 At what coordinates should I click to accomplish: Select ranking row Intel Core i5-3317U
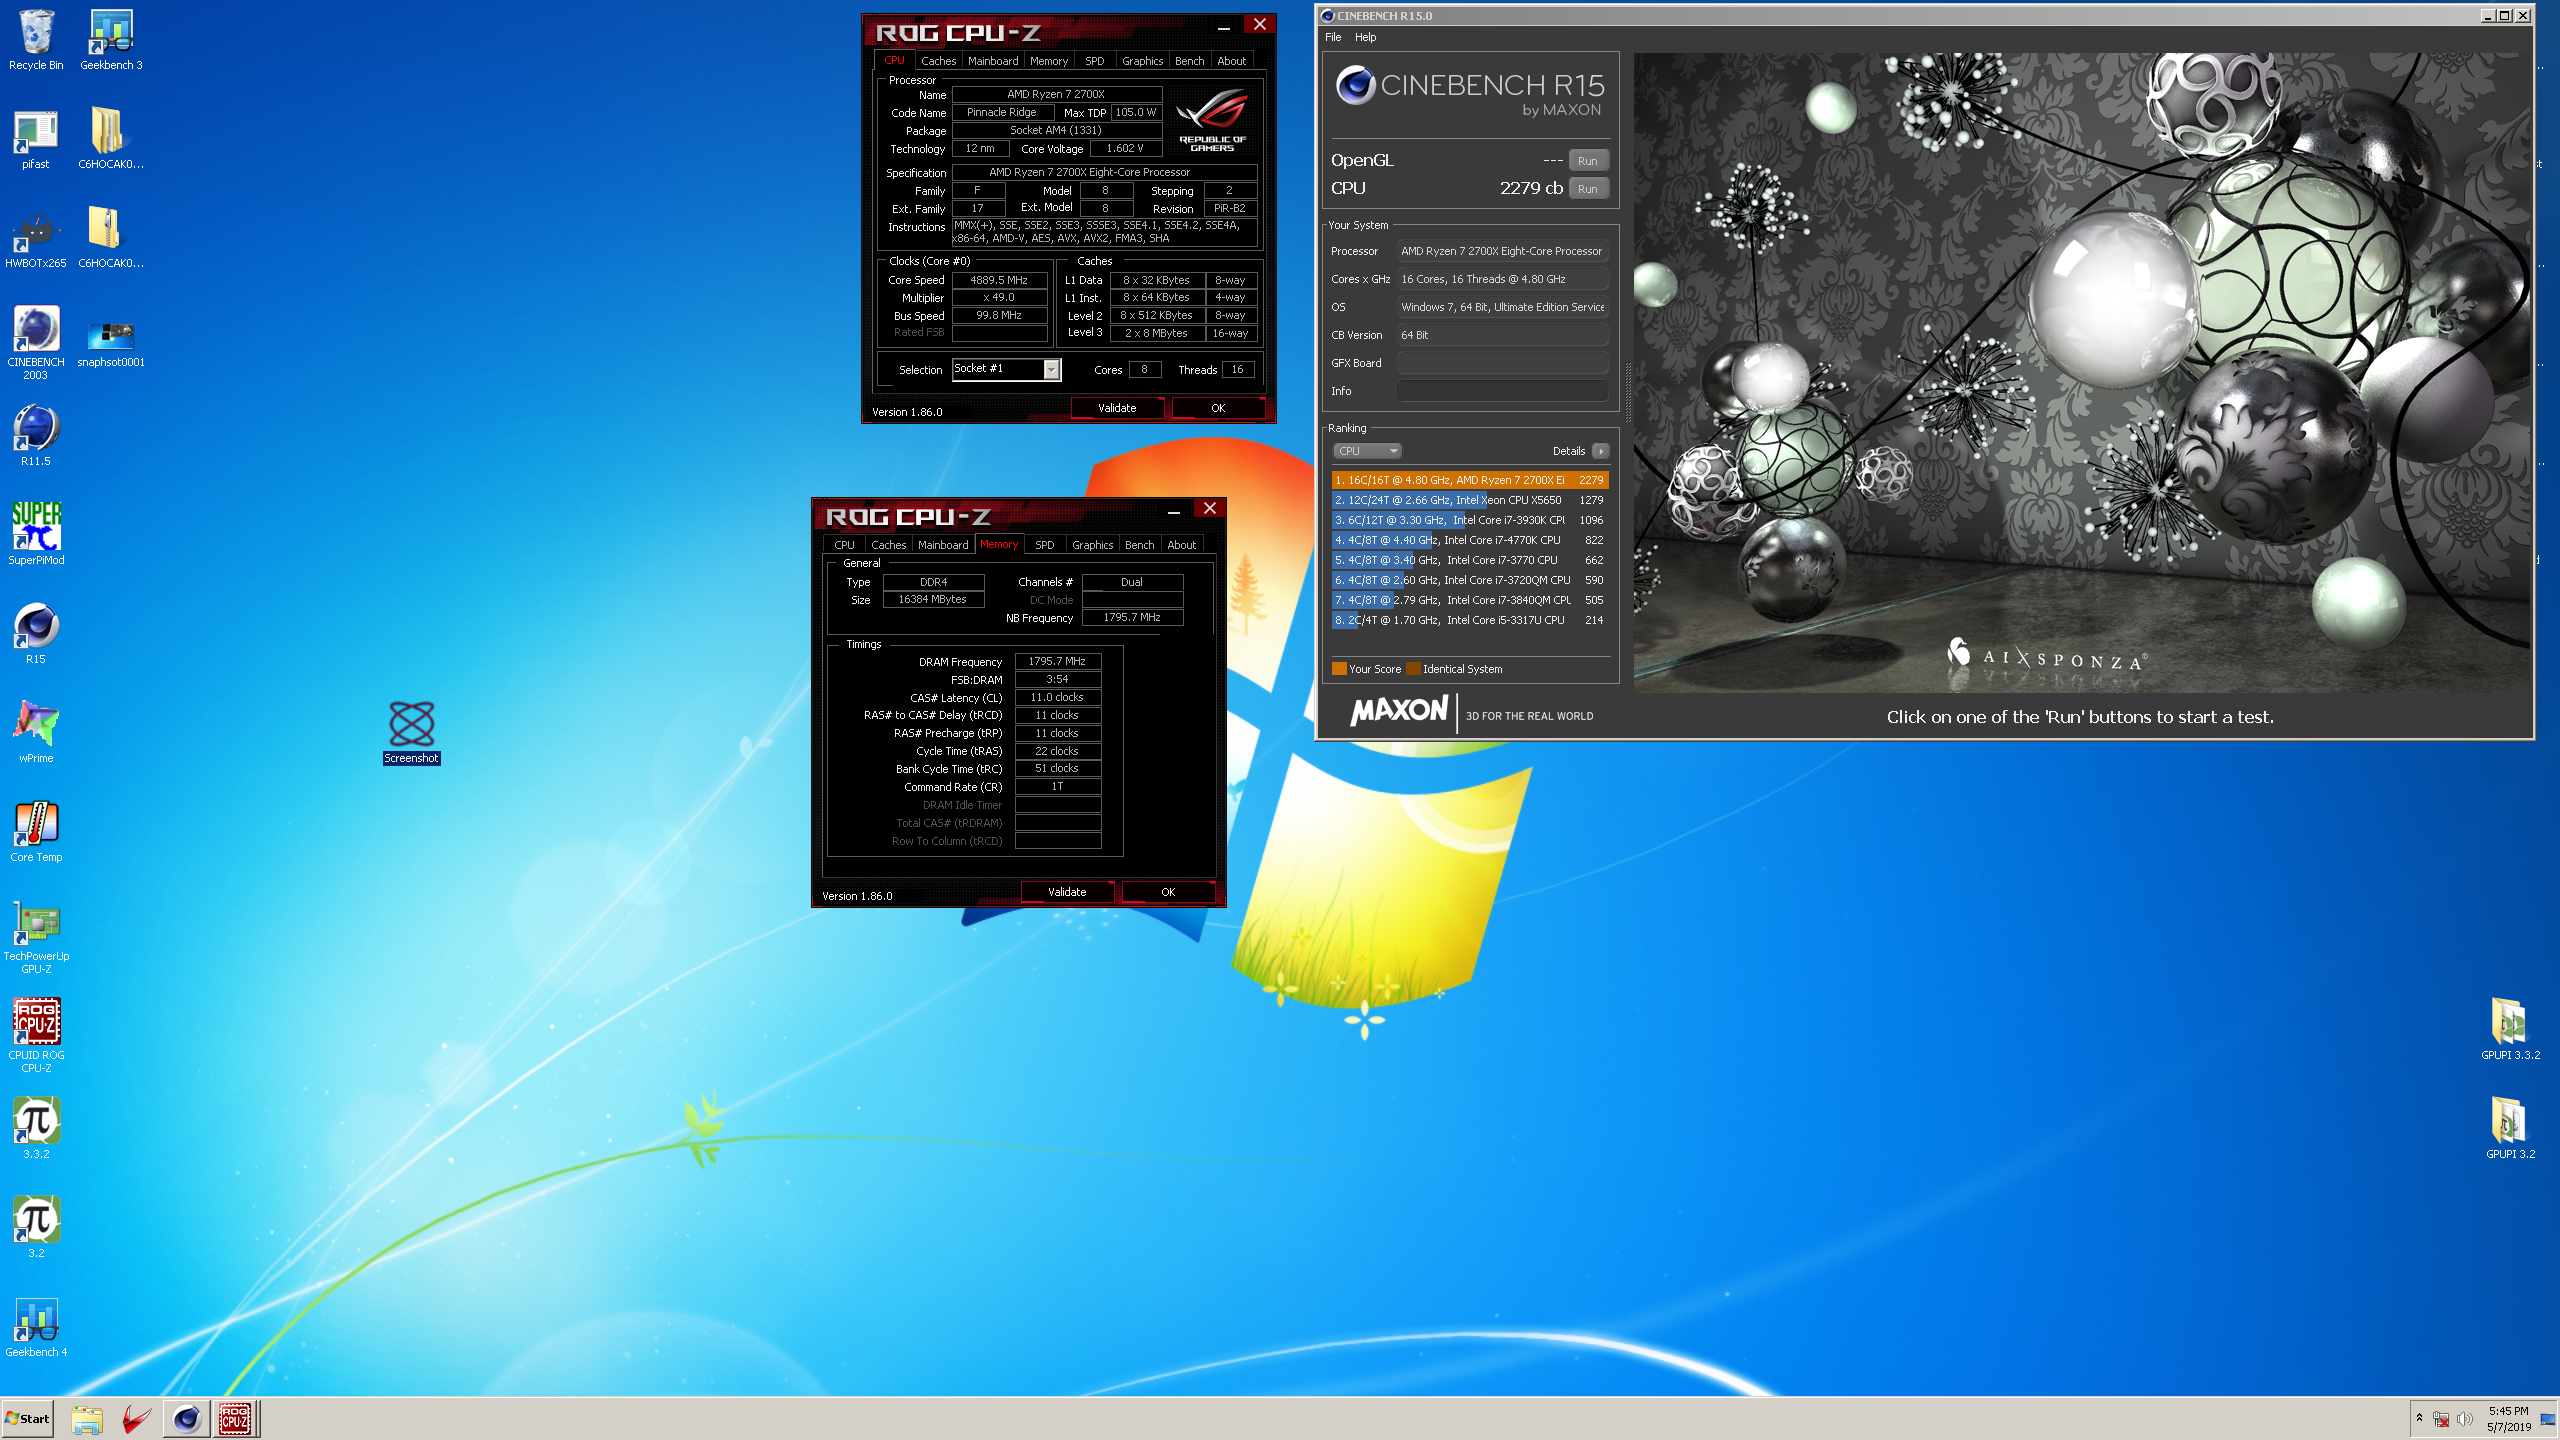pyautogui.click(x=1470, y=620)
